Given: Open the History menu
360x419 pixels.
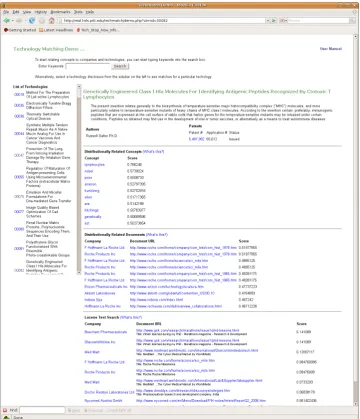Looking at the screenshot, I should [x=41, y=12].
